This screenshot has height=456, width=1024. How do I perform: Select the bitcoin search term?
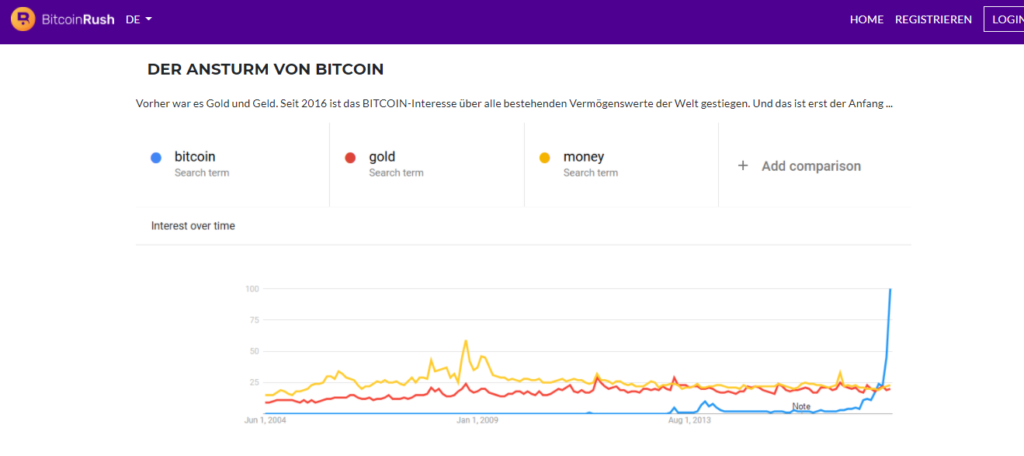click(x=195, y=157)
